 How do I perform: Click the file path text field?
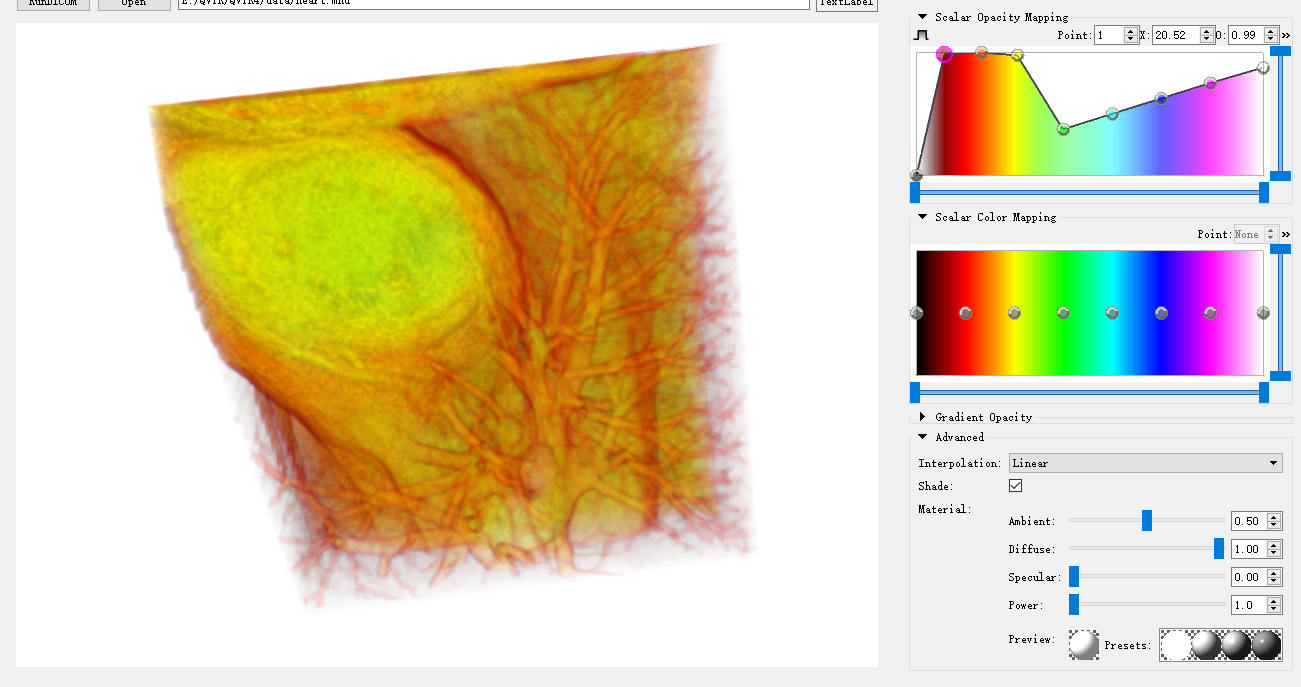point(493,4)
